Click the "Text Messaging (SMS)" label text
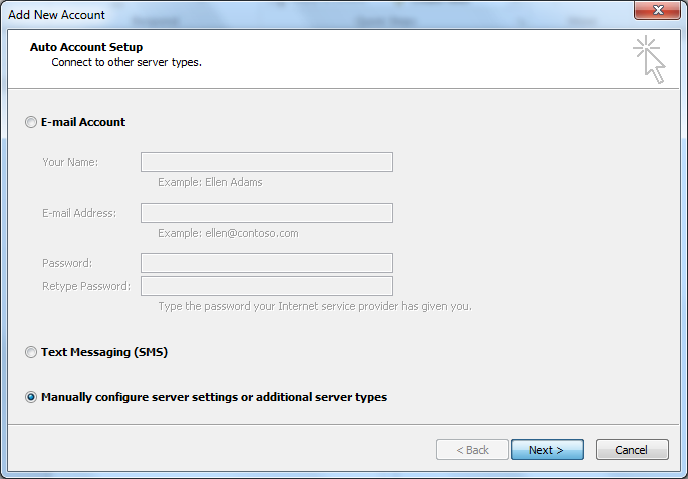Viewport: 688px width, 479px height. (x=104, y=352)
